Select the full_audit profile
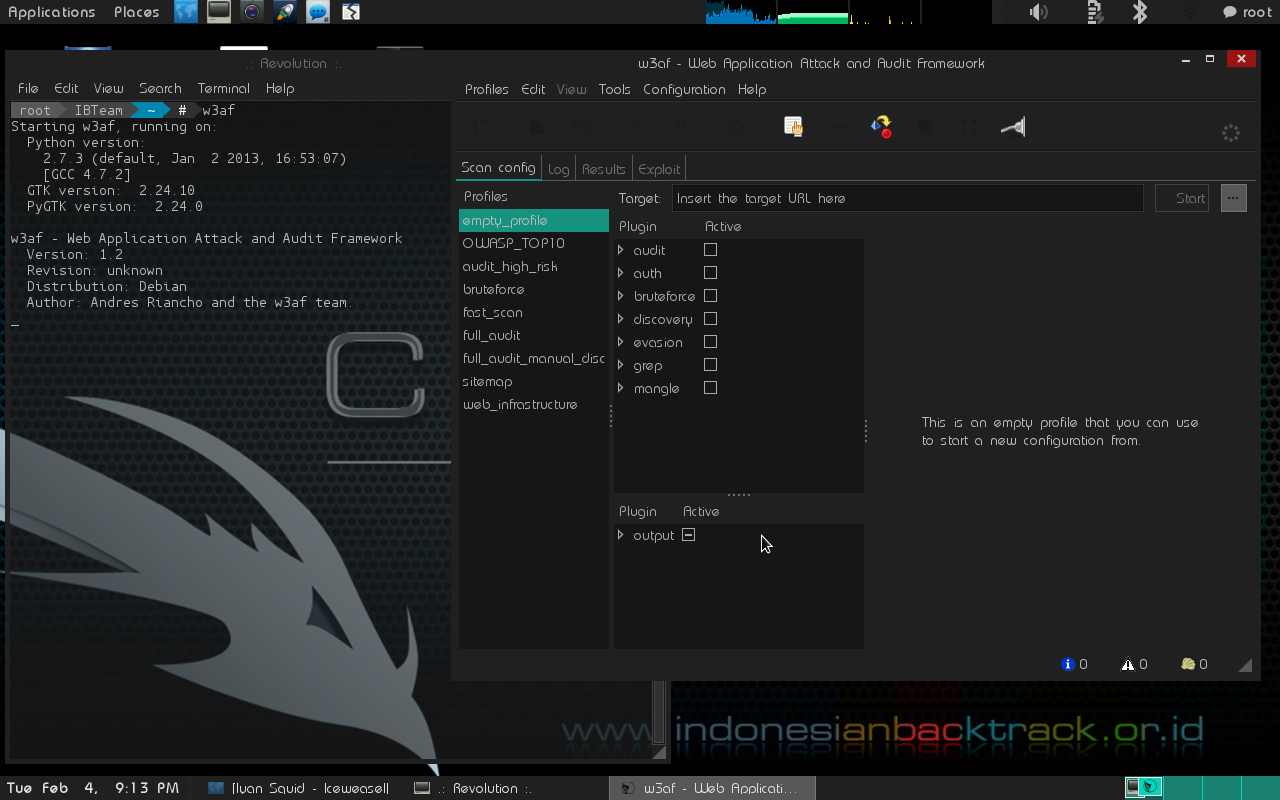 pyautogui.click(x=533, y=335)
